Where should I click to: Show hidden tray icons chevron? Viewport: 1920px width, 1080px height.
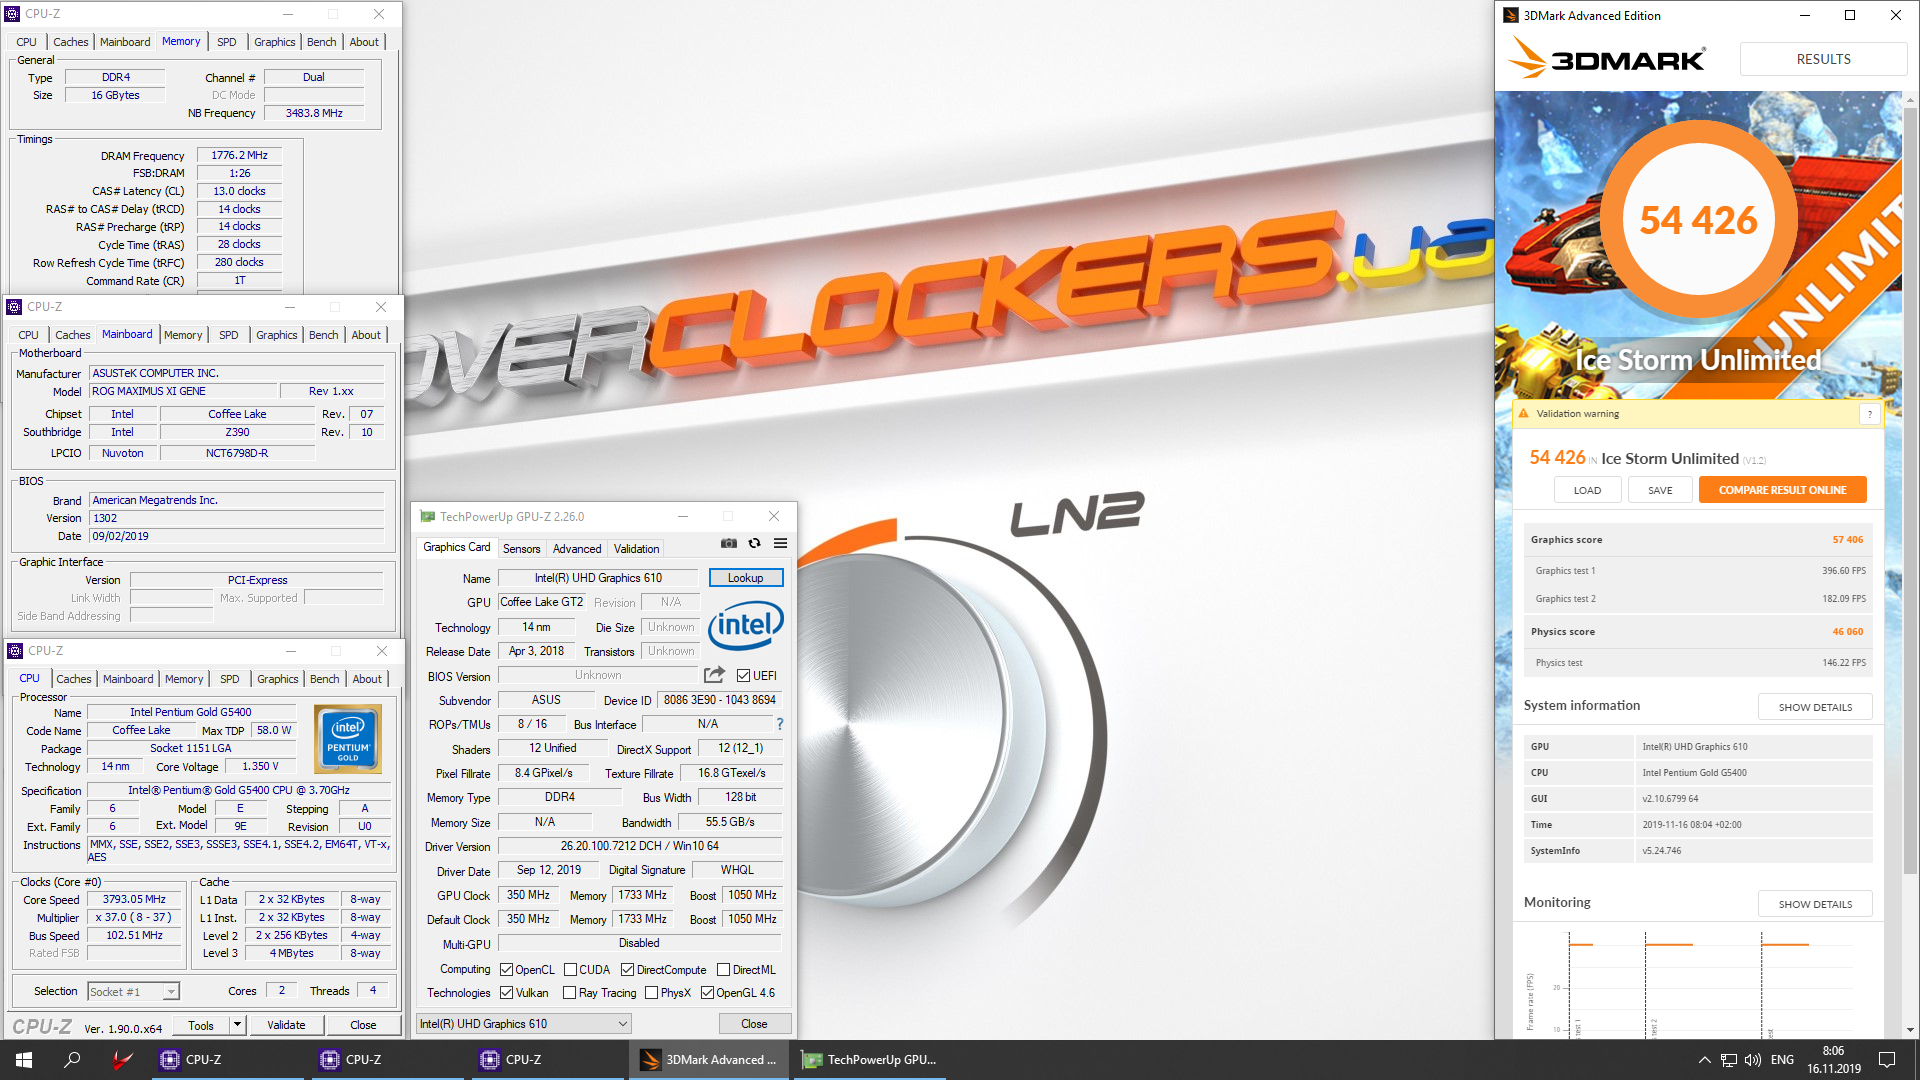pos(1704,1060)
